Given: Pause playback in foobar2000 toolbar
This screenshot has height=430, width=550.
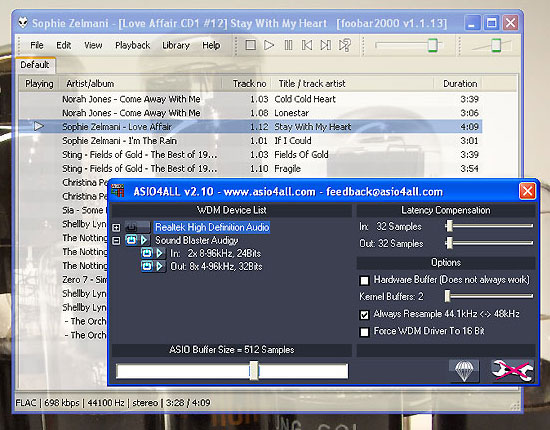Looking at the screenshot, I should (288, 45).
